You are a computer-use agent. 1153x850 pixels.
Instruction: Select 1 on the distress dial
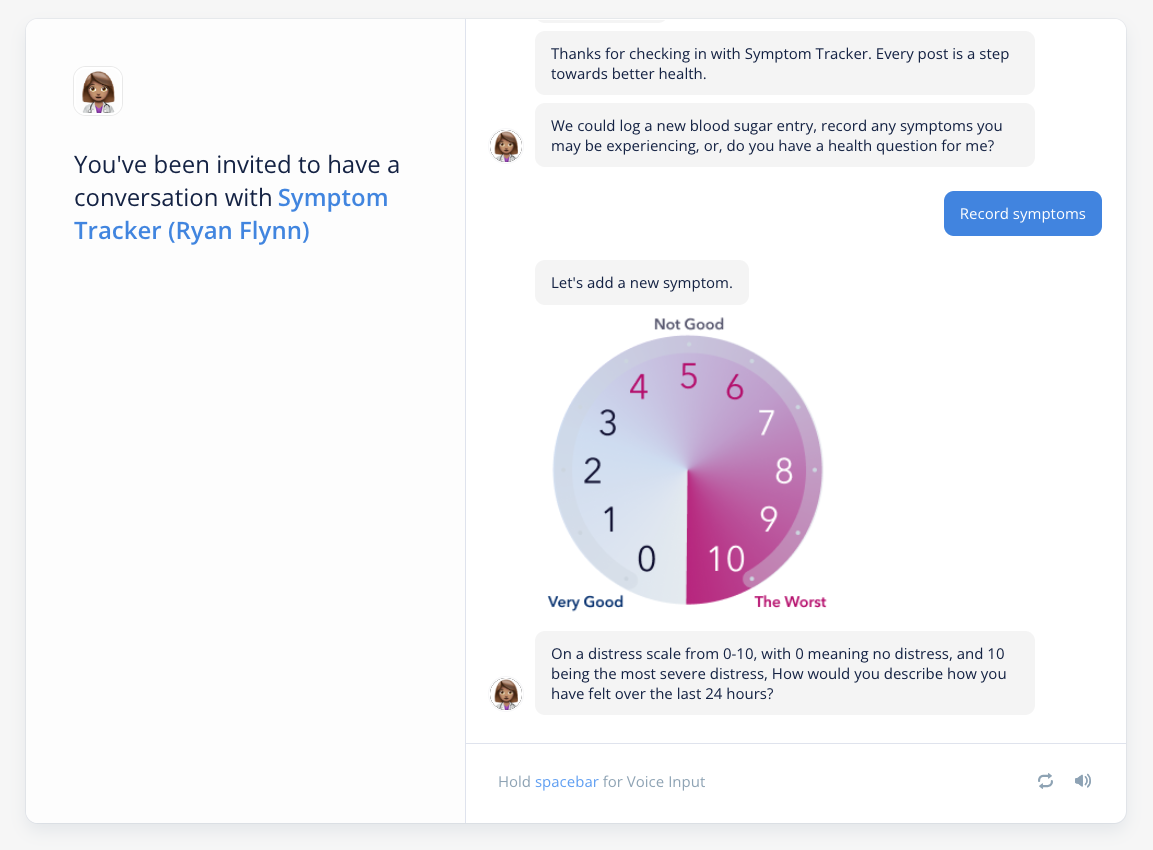(610, 520)
